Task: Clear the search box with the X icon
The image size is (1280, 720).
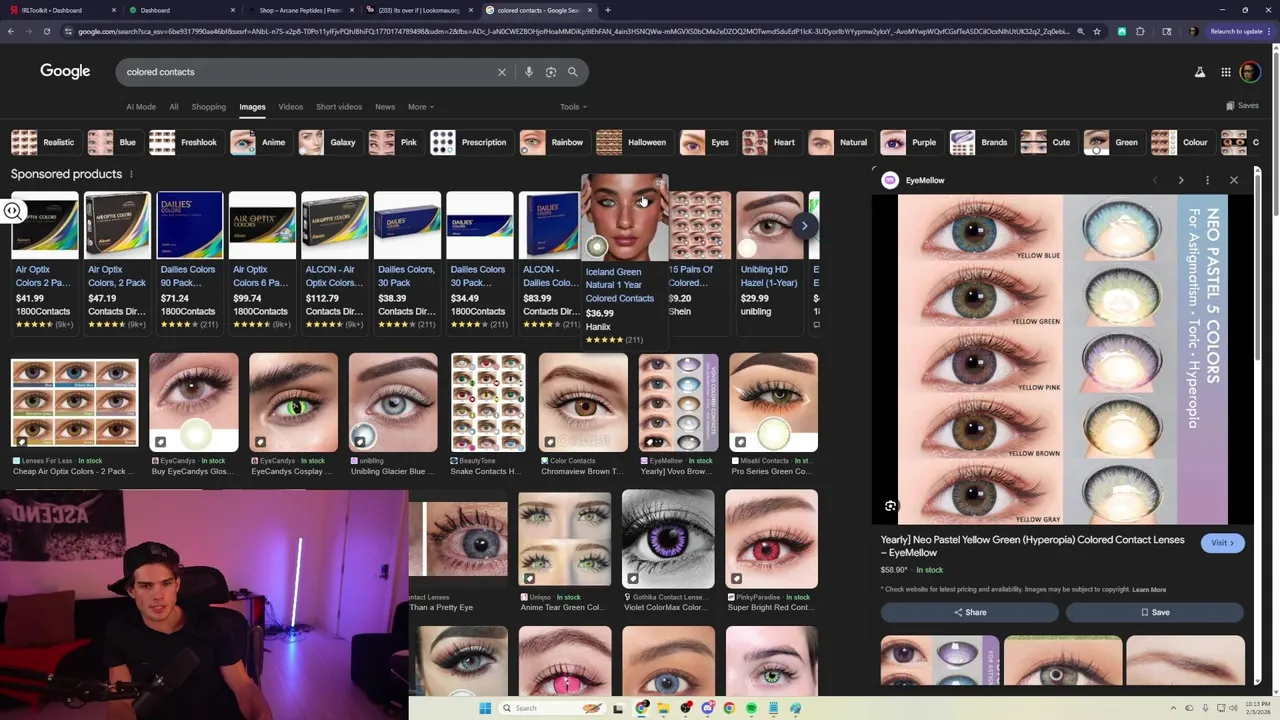Action: tap(502, 72)
